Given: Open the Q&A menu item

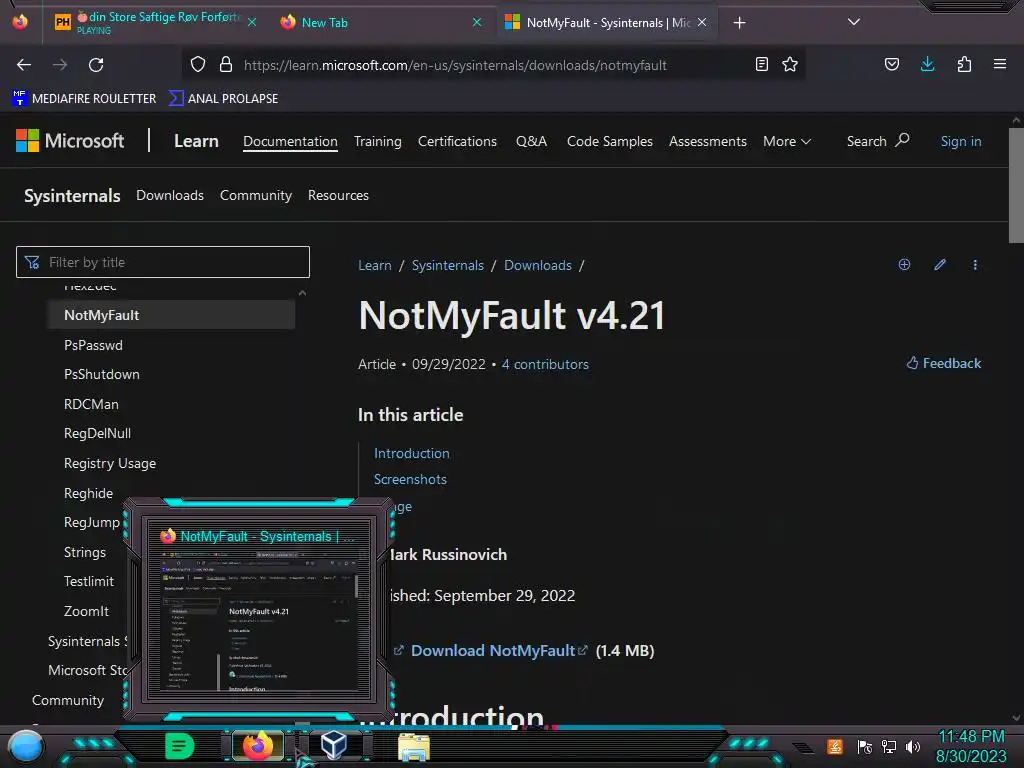Looking at the screenshot, I should coord(531,141).
